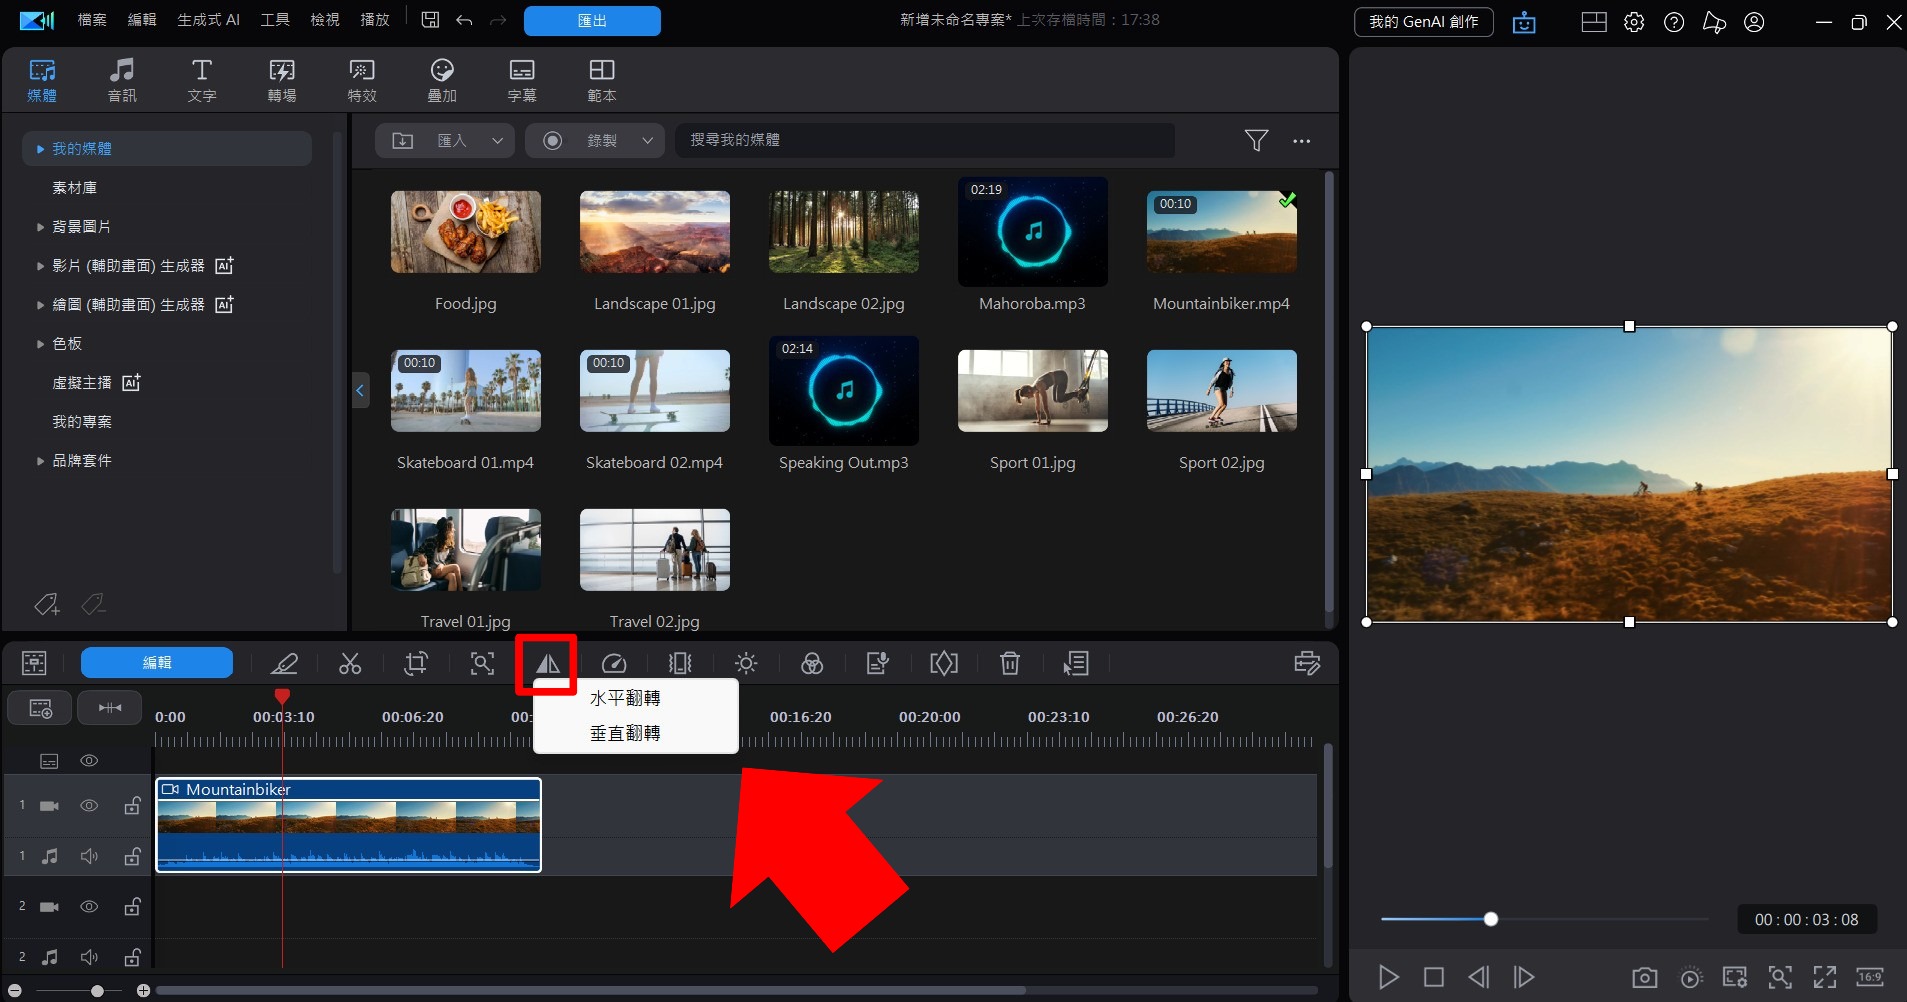1907x1002 pixels.
Task: Open the user account icon
Action: (x=1754, y=22)
